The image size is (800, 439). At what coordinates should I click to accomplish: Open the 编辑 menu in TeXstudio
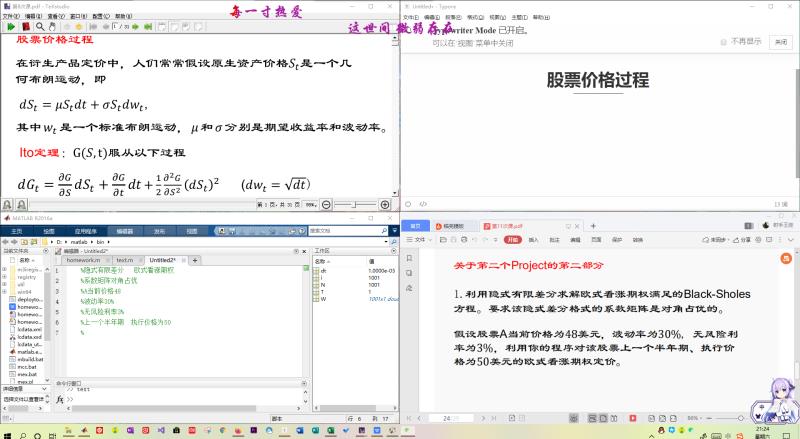tap(33, 16)
